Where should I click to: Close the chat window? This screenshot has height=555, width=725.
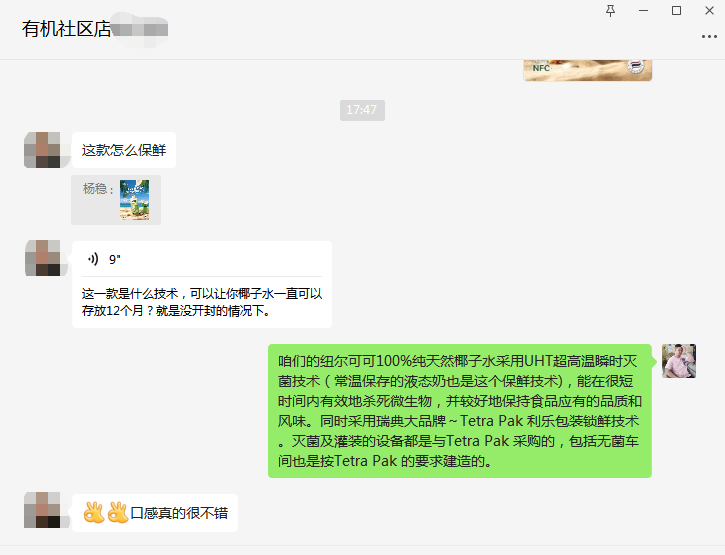click(x=709, y=10)
